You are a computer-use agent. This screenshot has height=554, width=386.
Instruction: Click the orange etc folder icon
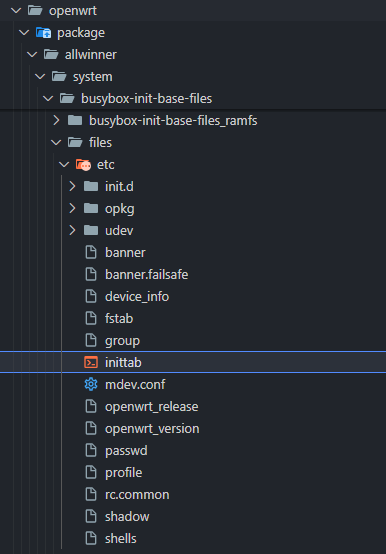click(83, 165)
